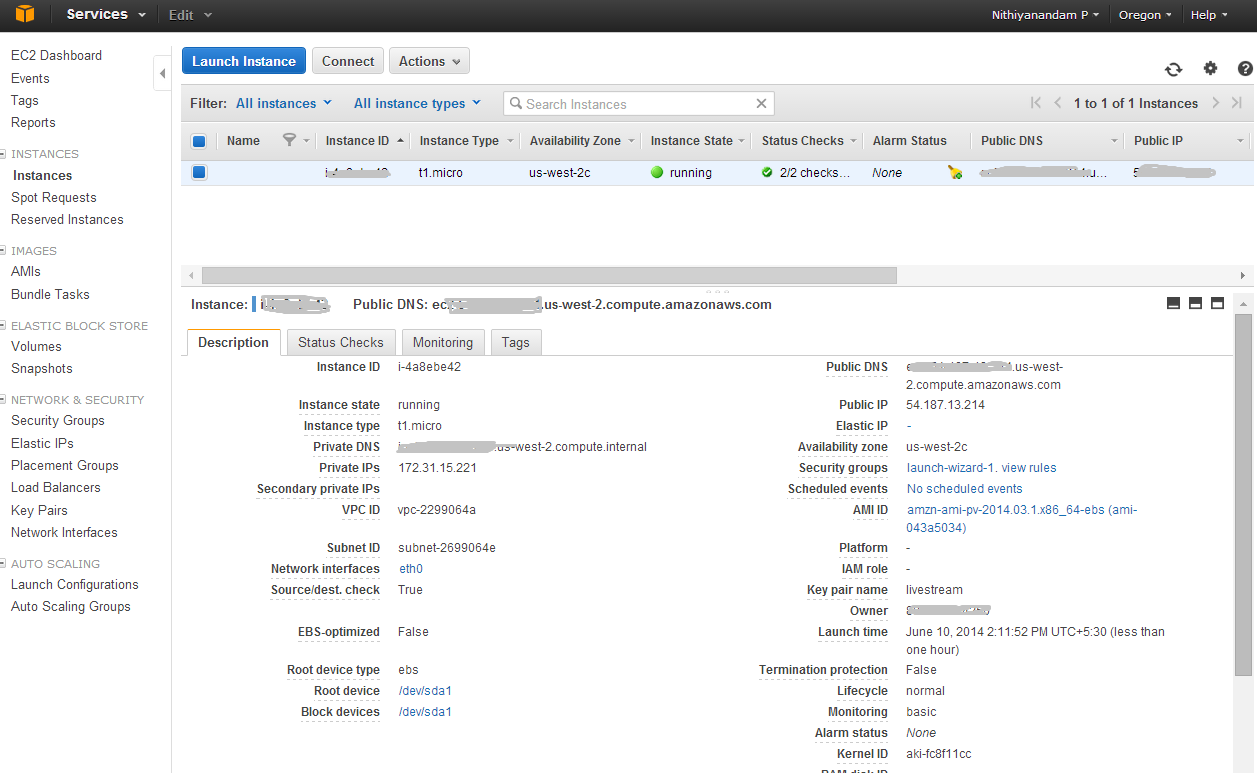
Task: Click the green check status icon
Action: [x=767, y=172]
